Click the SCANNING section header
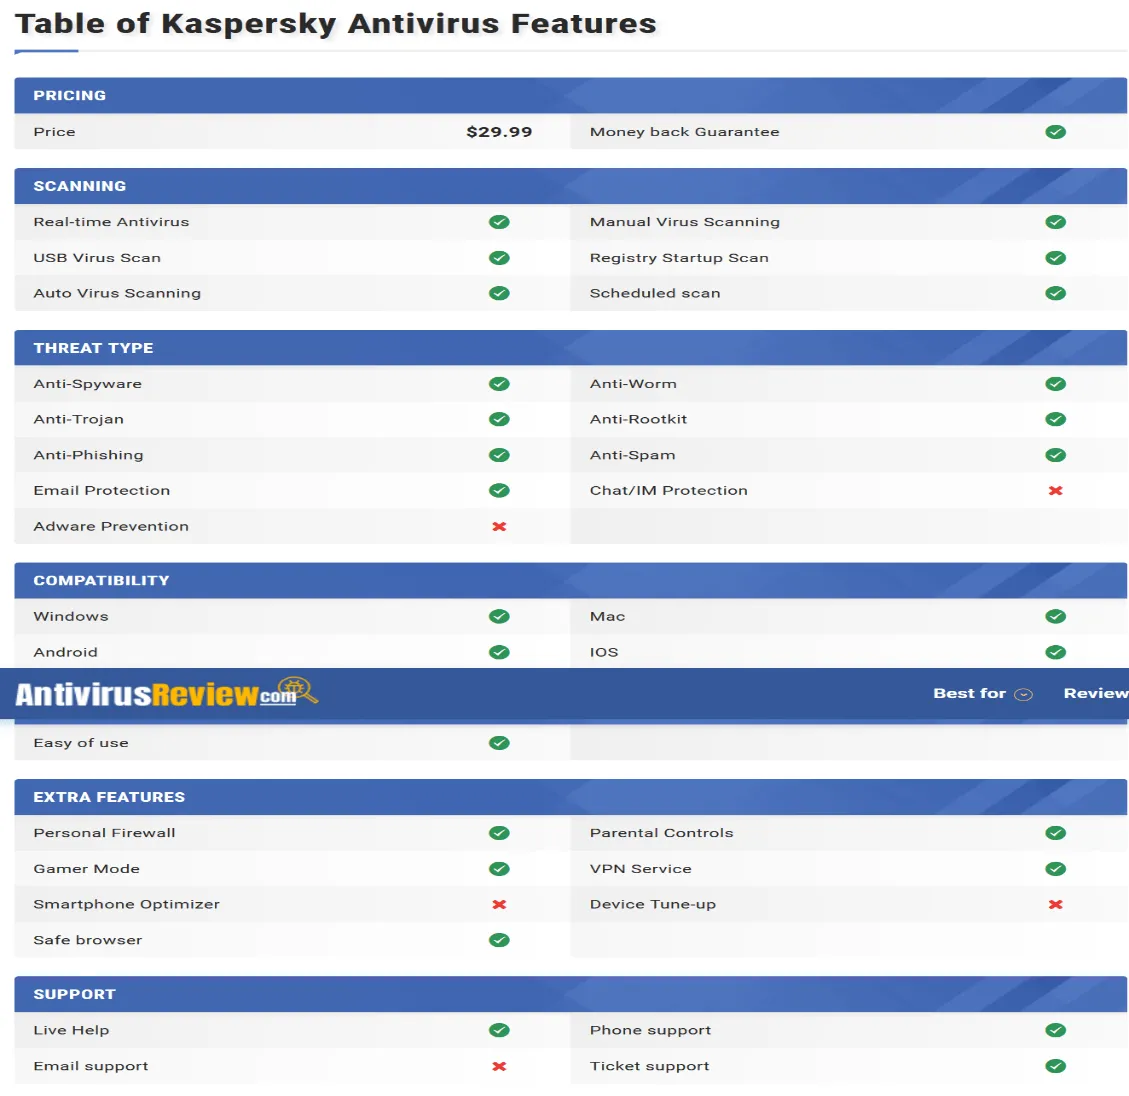This screenshot has height=1096, width=1129. point(570,186)
